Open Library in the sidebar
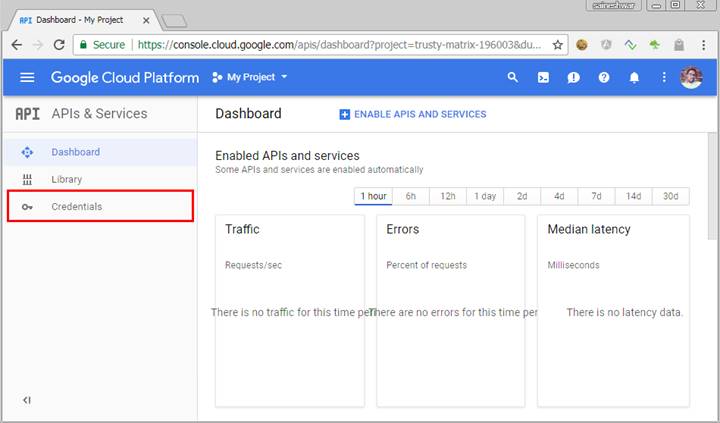 point(100,180)
